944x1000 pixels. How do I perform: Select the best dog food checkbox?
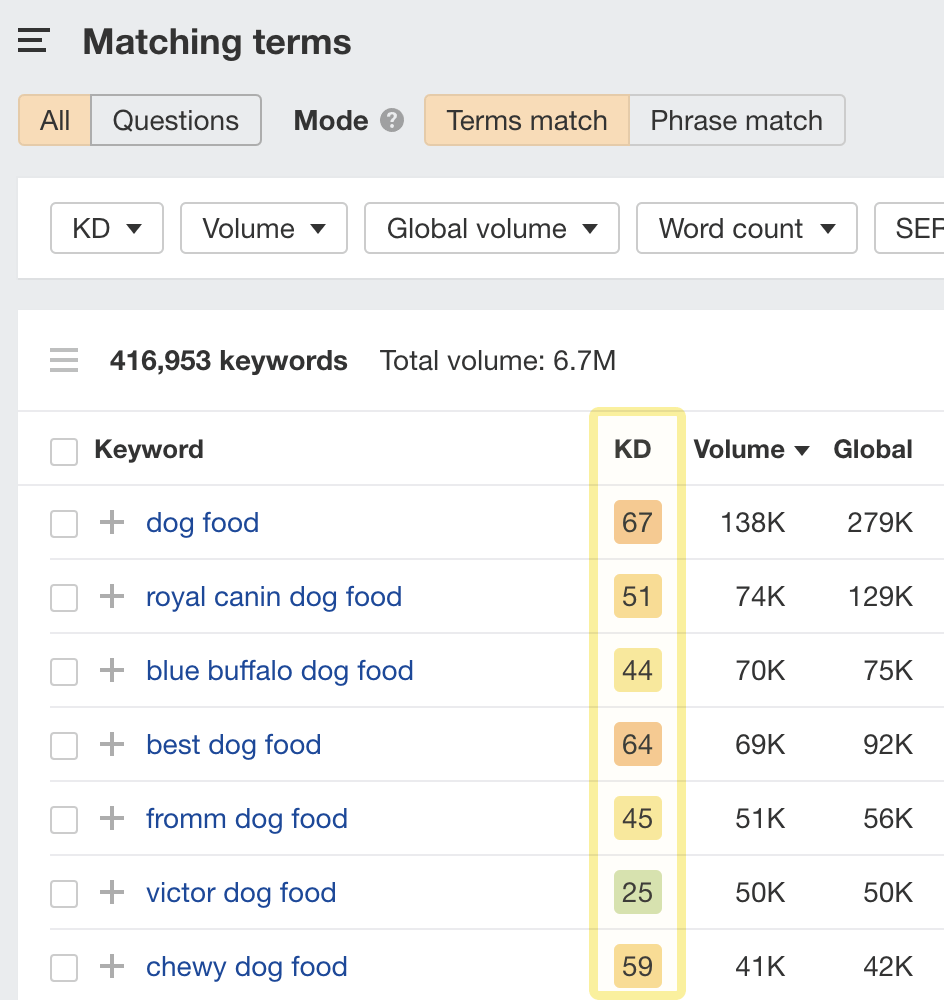(63, 745)
